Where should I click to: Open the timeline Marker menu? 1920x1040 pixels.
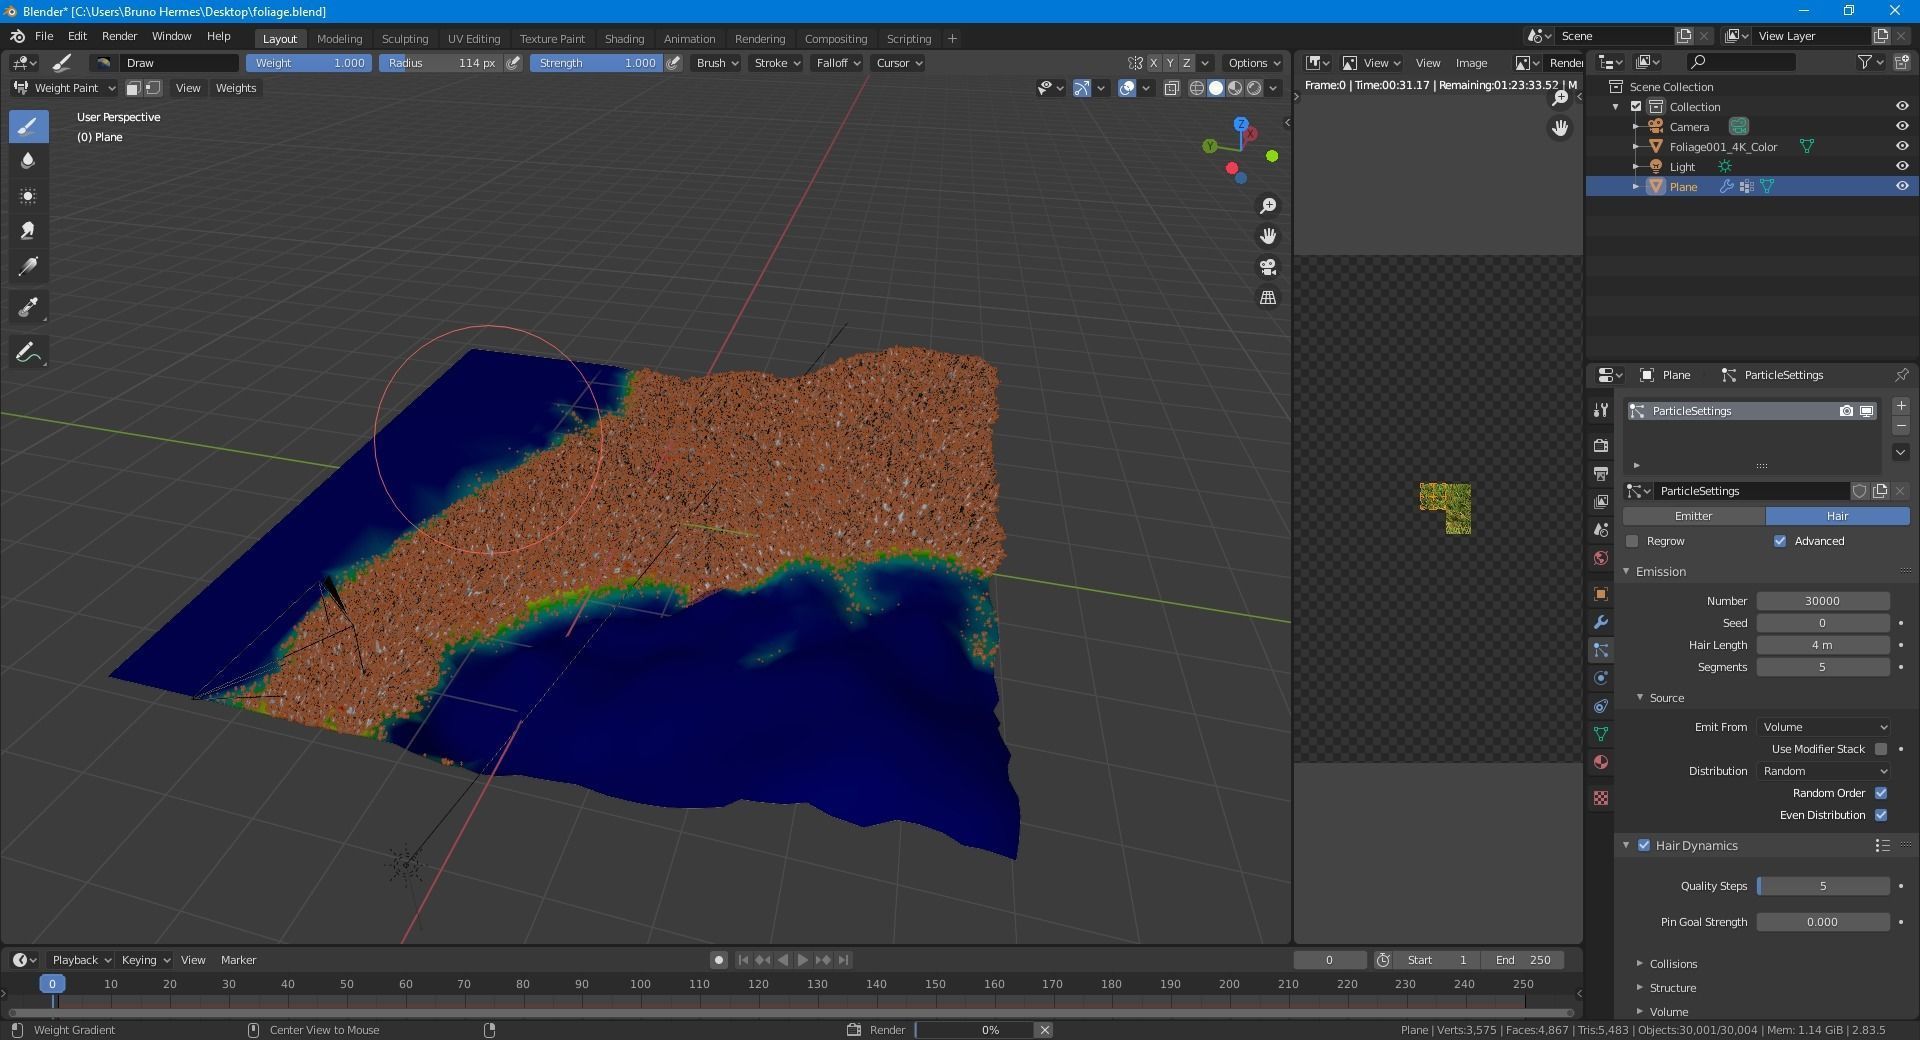[238, 960]
